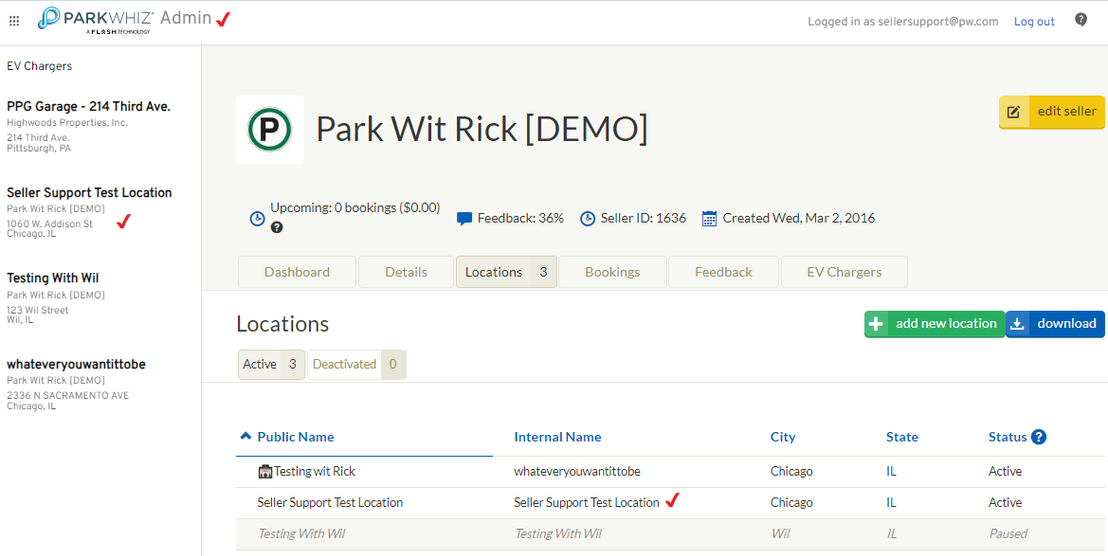Click the plus icon on add new location
Screen dimensions: 1108x556
[876, 324]
